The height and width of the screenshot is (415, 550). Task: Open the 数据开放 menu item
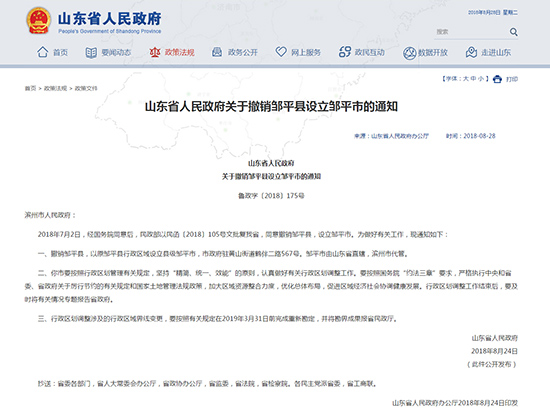[432, 53]
